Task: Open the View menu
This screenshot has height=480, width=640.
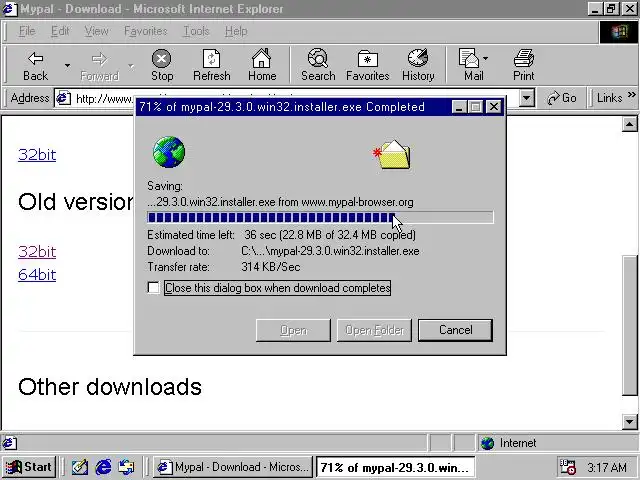Action: 96,31
